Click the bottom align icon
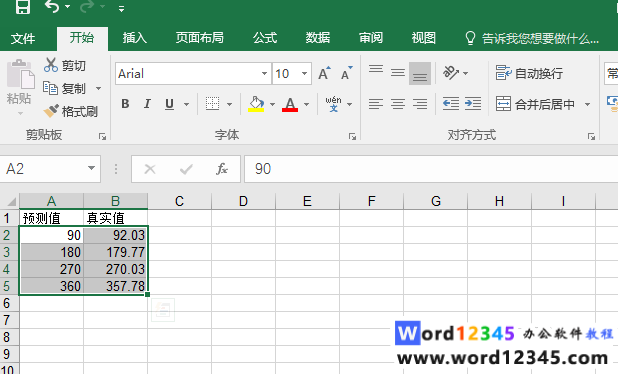This screenshot has height=374, width=618. point(420,73)
